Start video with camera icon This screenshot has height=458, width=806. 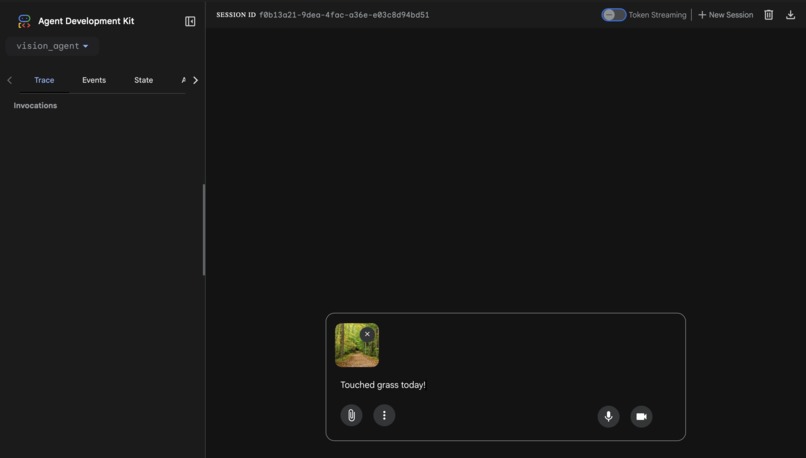(x=642, y=416)
